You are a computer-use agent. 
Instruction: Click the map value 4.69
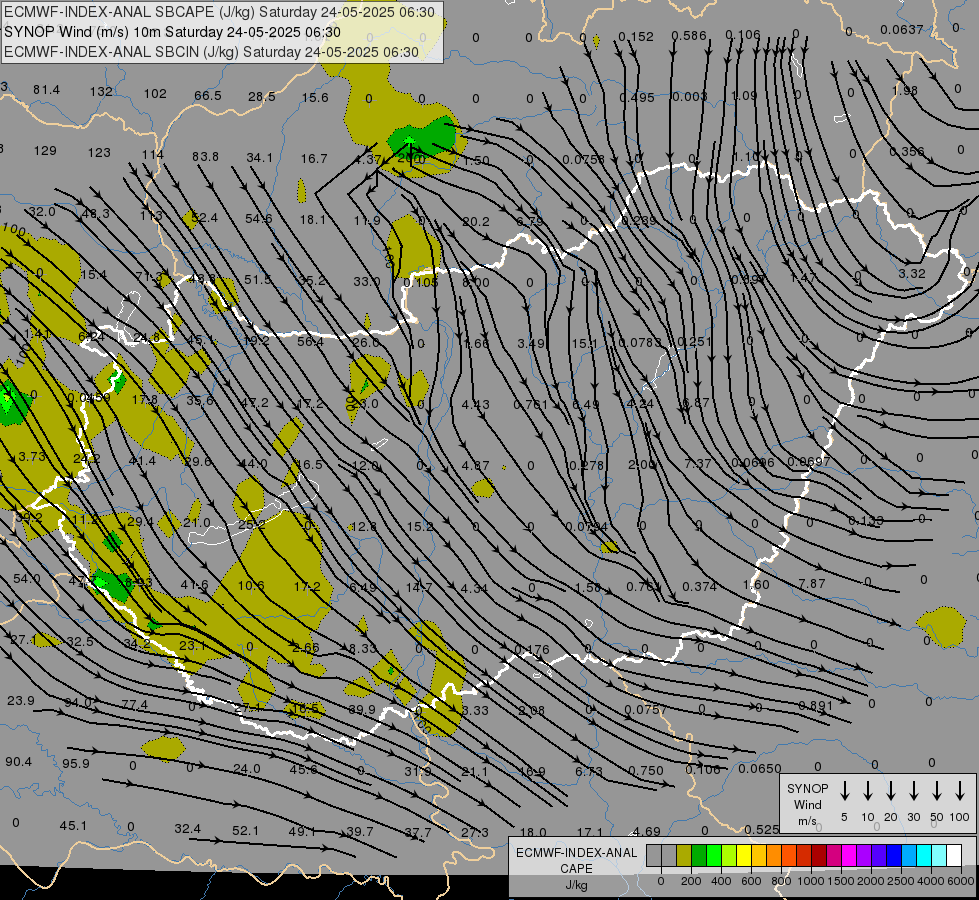point(646,831)
